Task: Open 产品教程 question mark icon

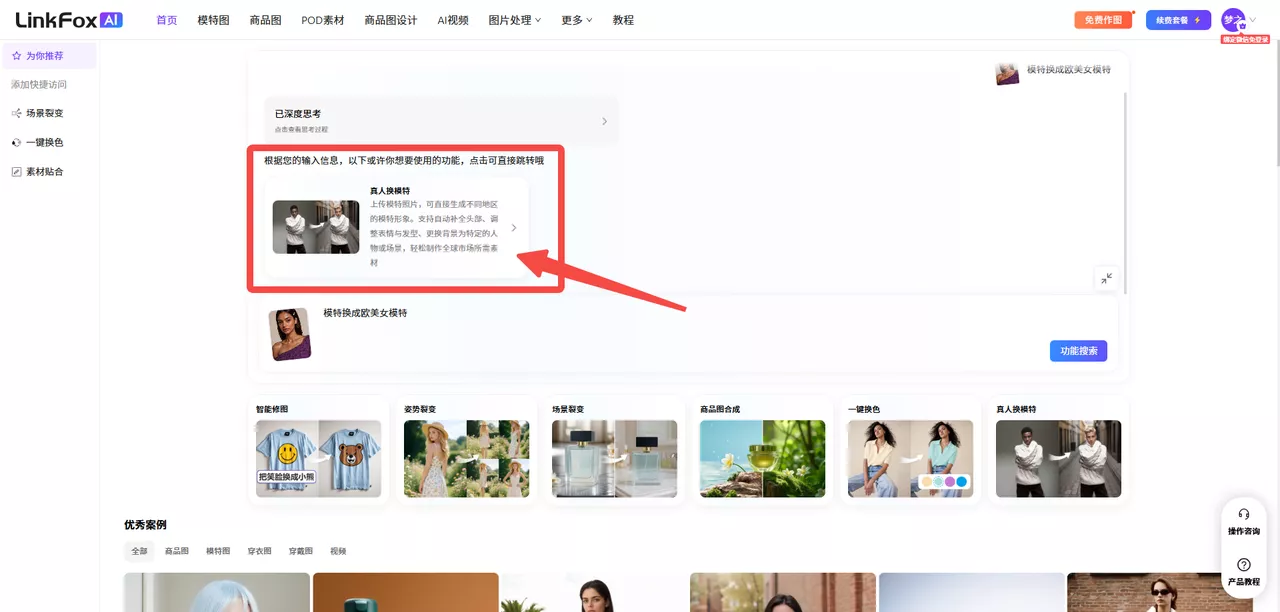Action: coord(1243,565)
